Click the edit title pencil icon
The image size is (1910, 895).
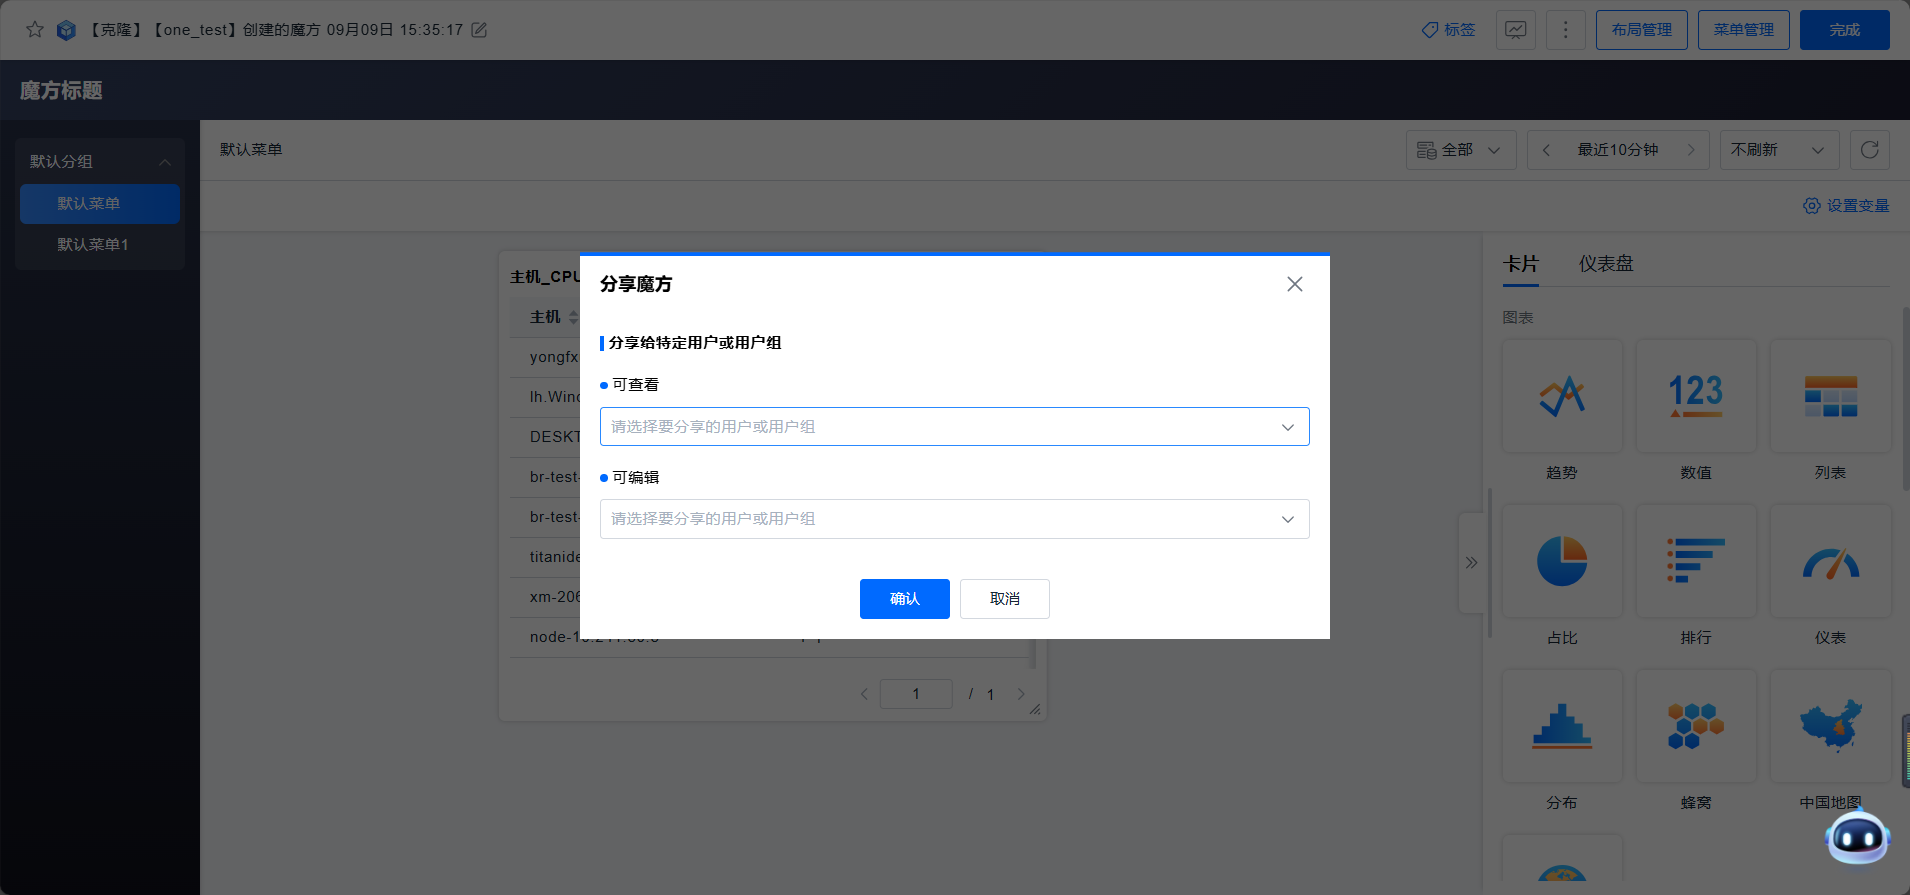coord(479,30)
